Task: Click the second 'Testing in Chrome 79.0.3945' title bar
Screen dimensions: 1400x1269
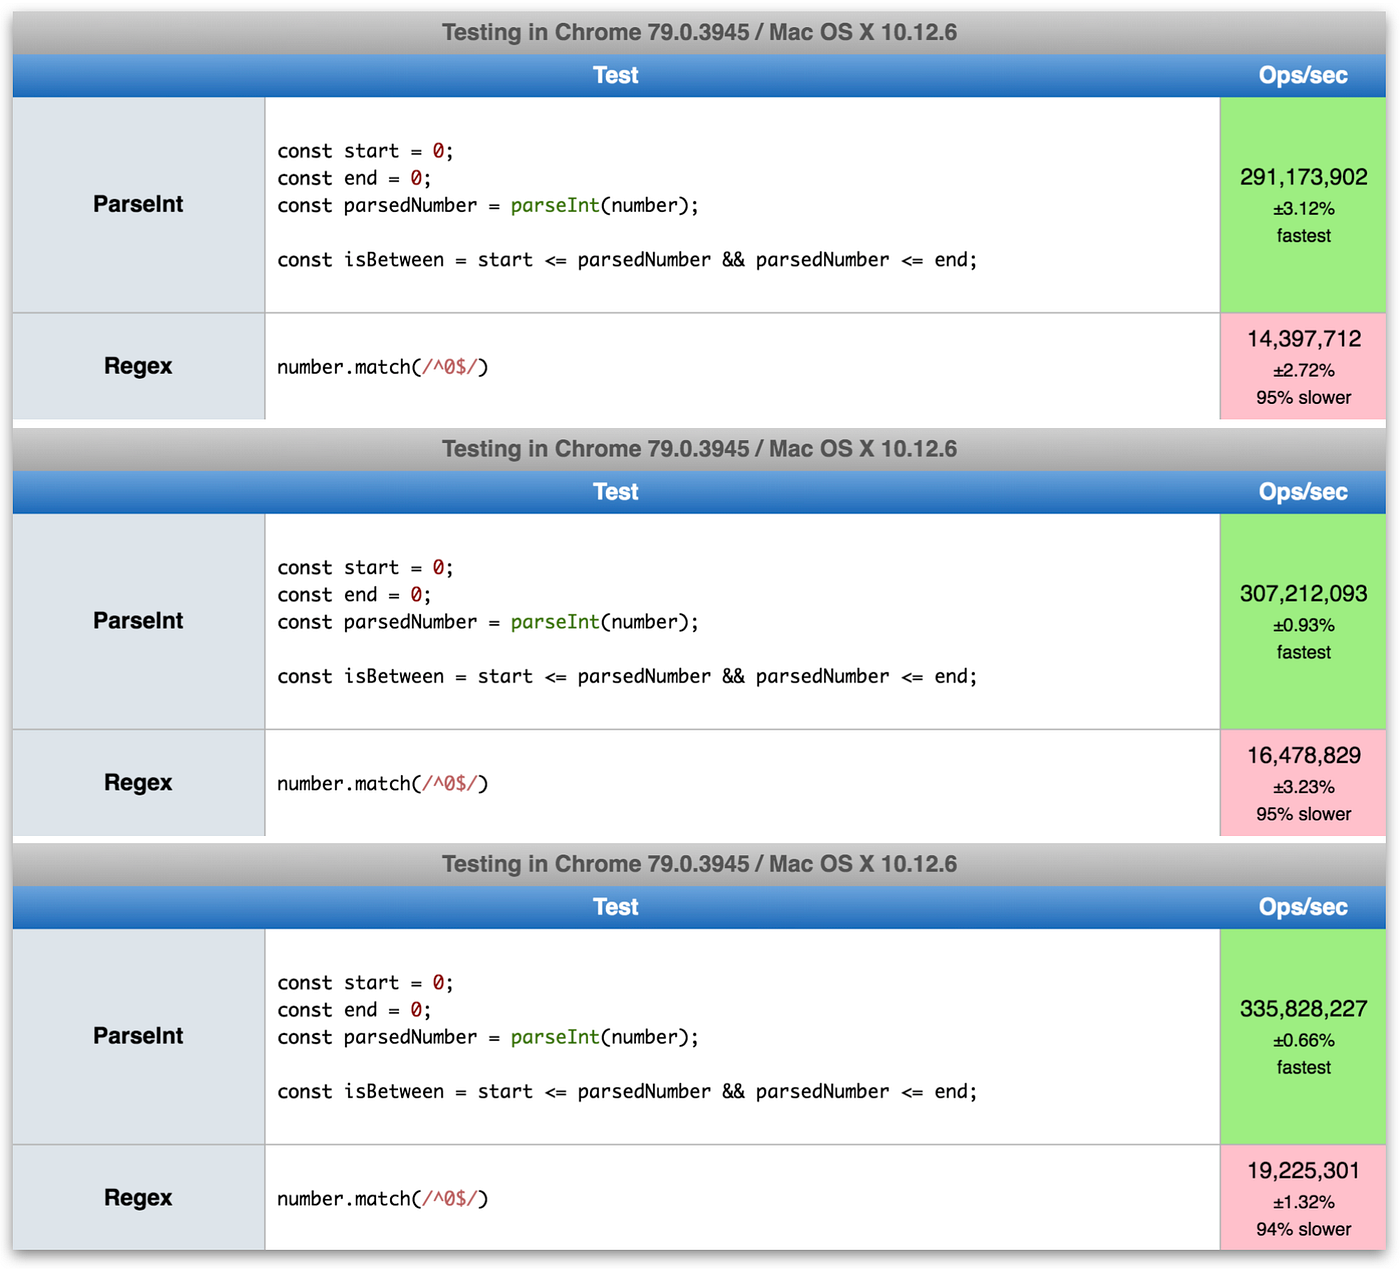Action: 699,449
